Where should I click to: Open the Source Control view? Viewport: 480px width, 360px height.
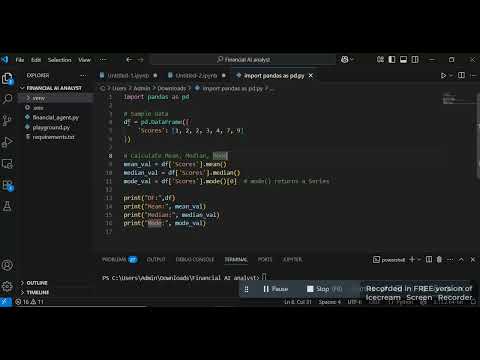tap(7, 120)
